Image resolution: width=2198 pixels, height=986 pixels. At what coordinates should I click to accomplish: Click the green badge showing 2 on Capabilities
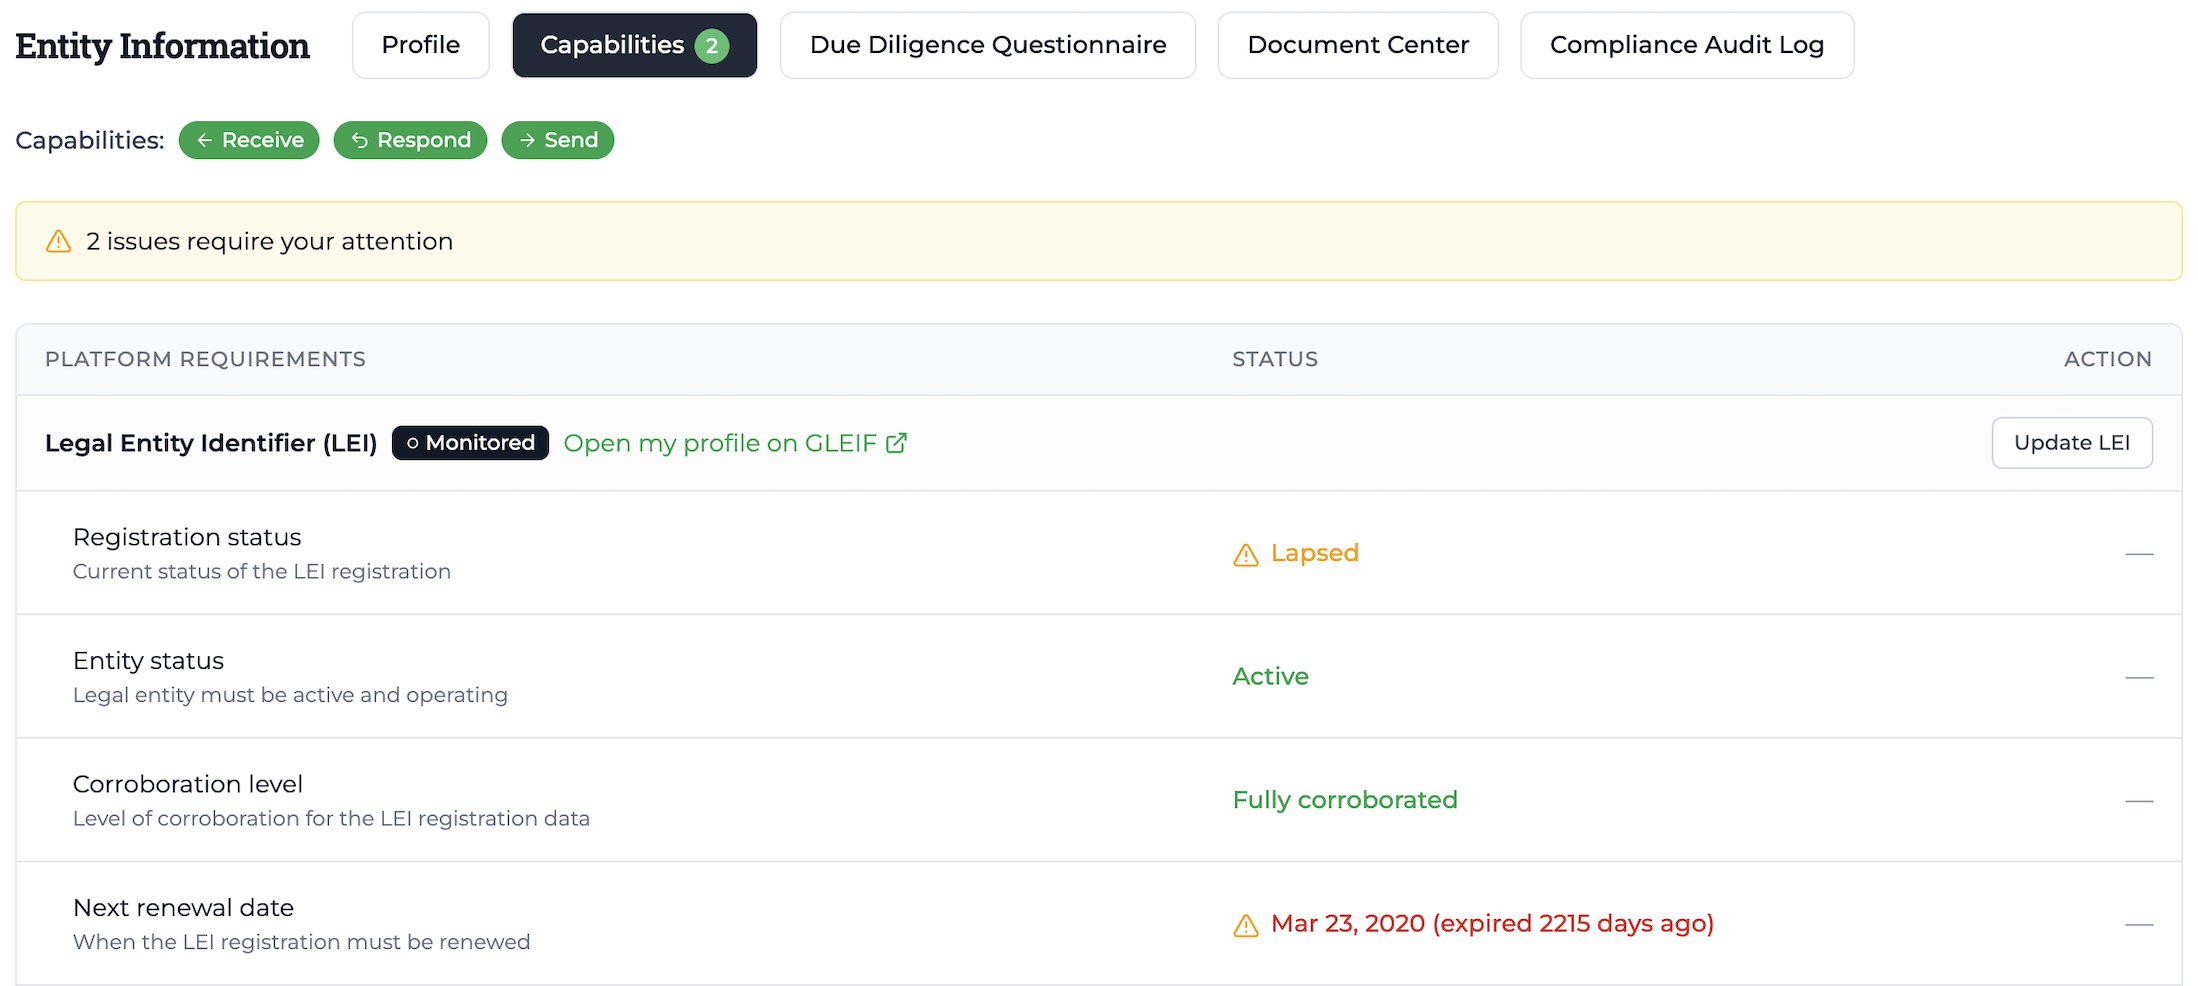(x=712, y=46)
